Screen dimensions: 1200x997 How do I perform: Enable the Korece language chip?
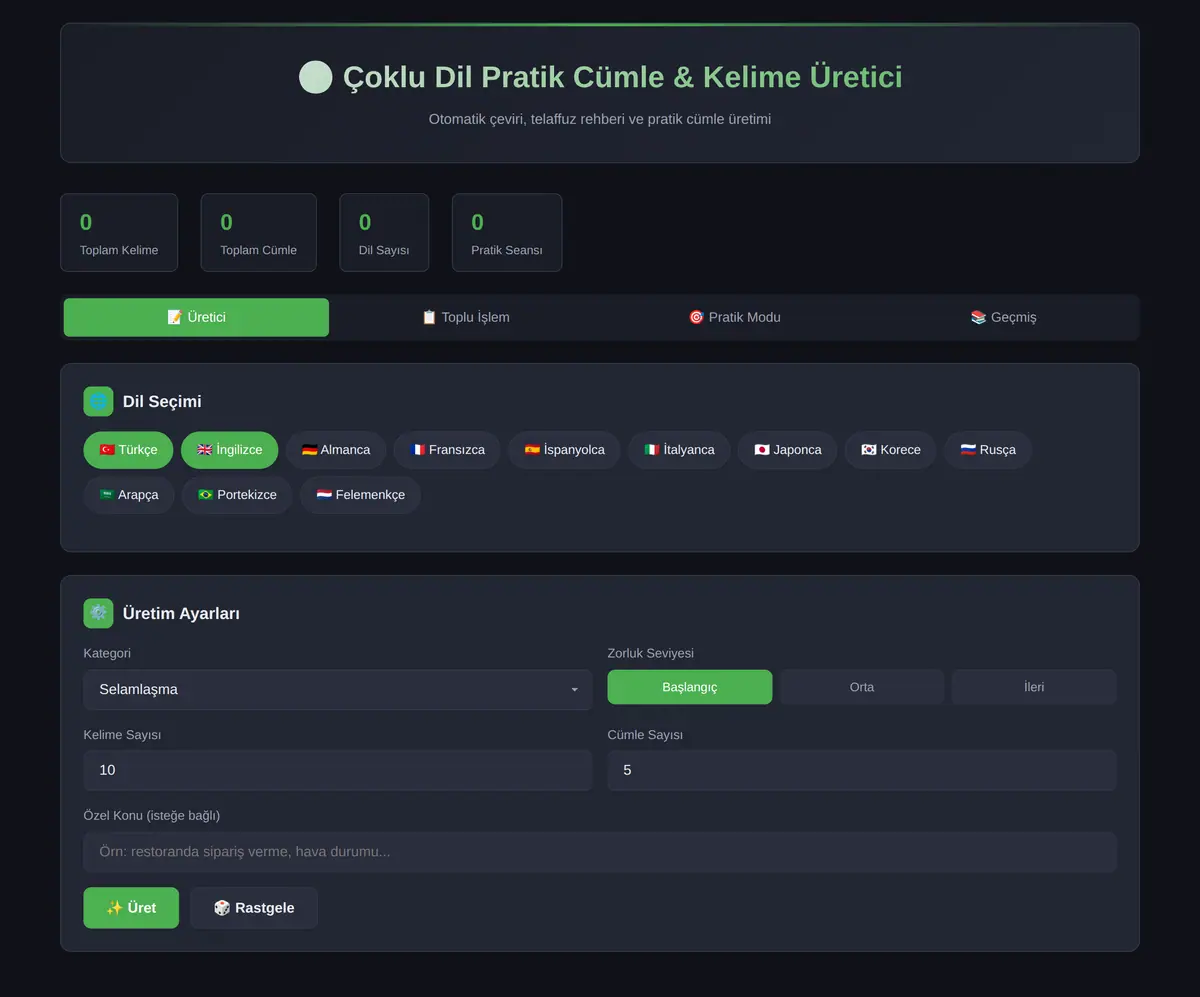click(890, 450)
